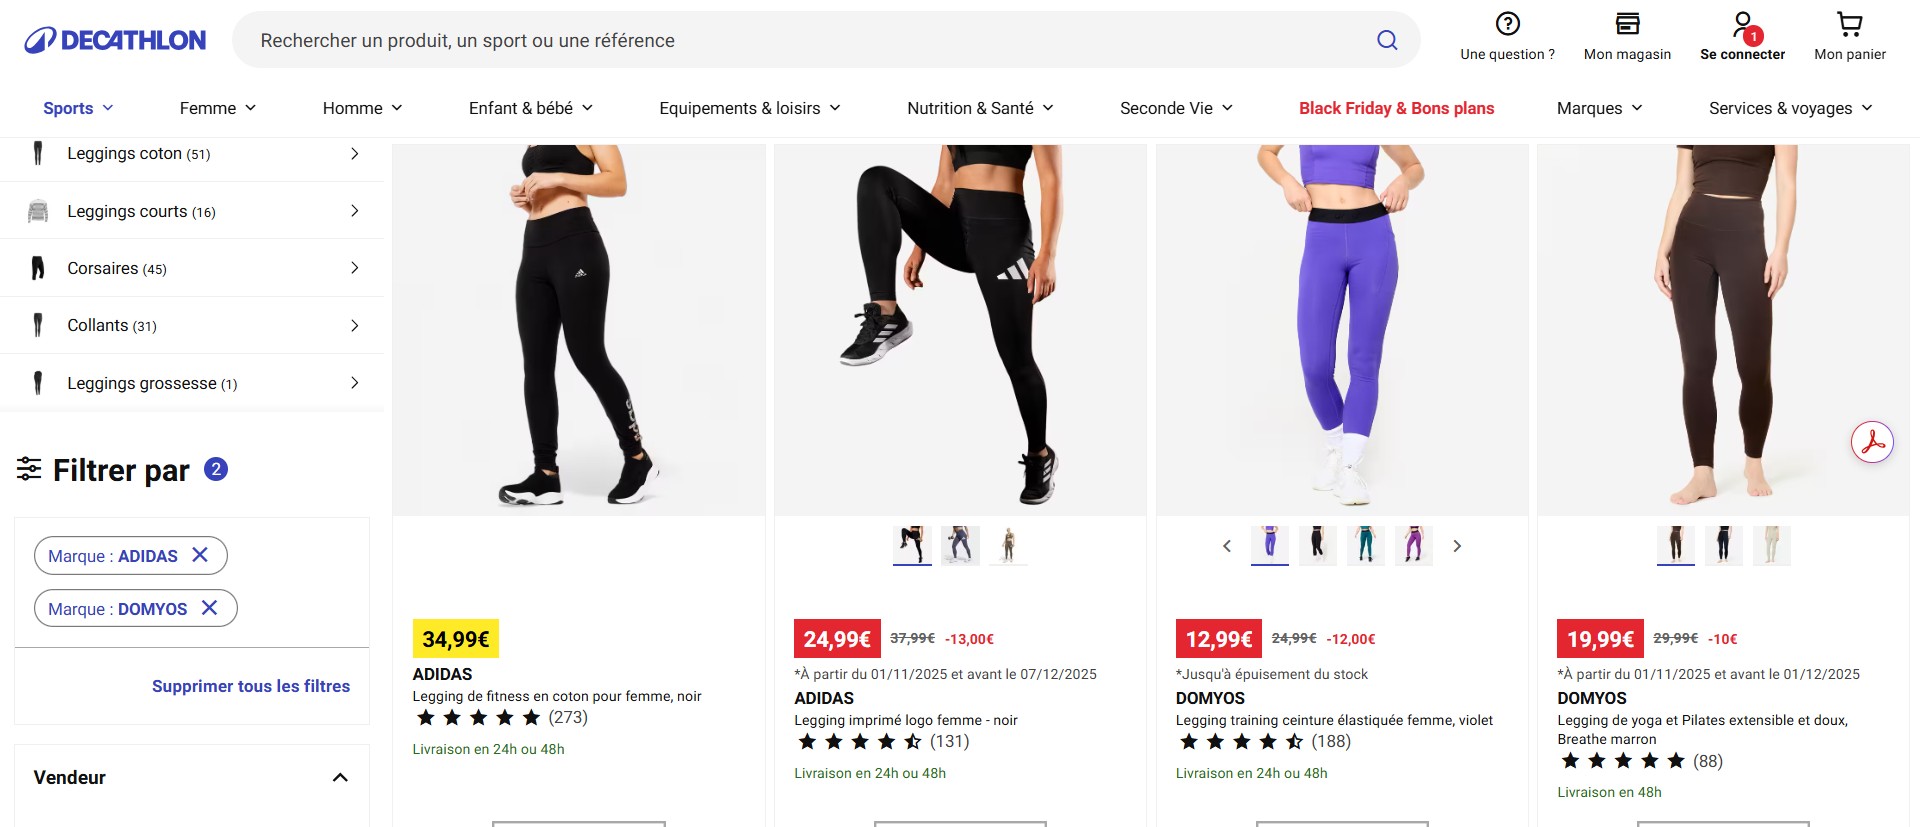Open the Marques dropdown menu
Viewport: 1920px width, 827px height.
1599,108
